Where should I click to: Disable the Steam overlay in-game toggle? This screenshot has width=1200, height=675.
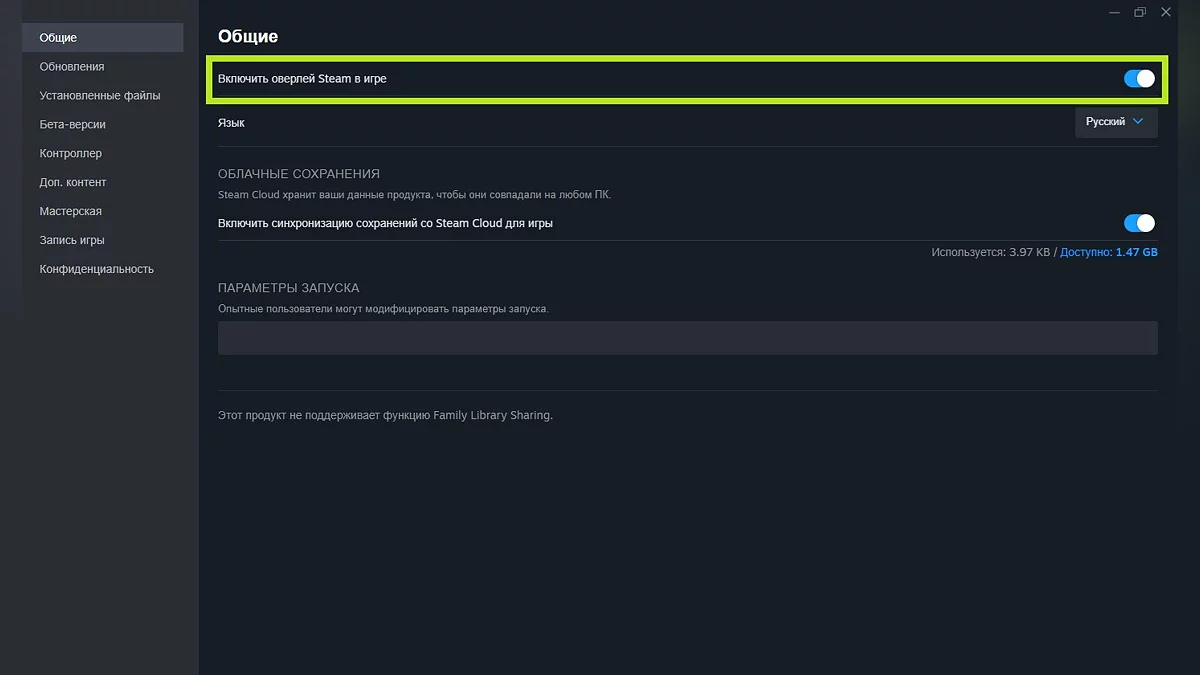pyautogui.click(x=1139, y=79)
